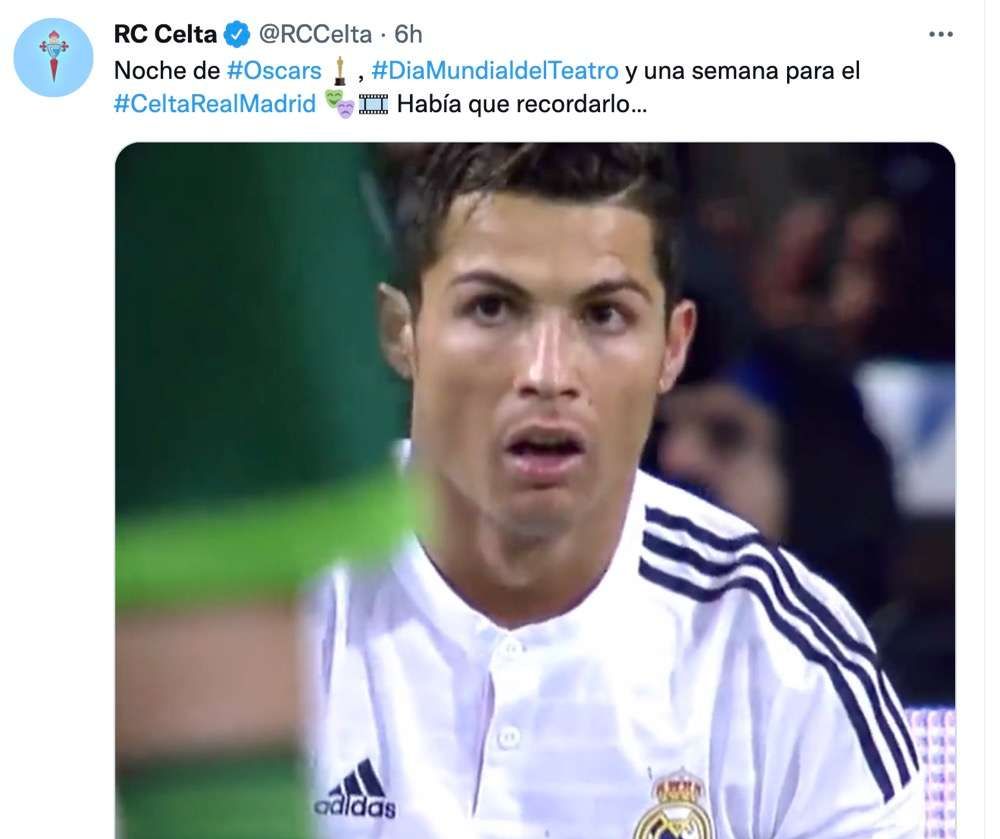Open the RC Celta profile avatar

54,57
